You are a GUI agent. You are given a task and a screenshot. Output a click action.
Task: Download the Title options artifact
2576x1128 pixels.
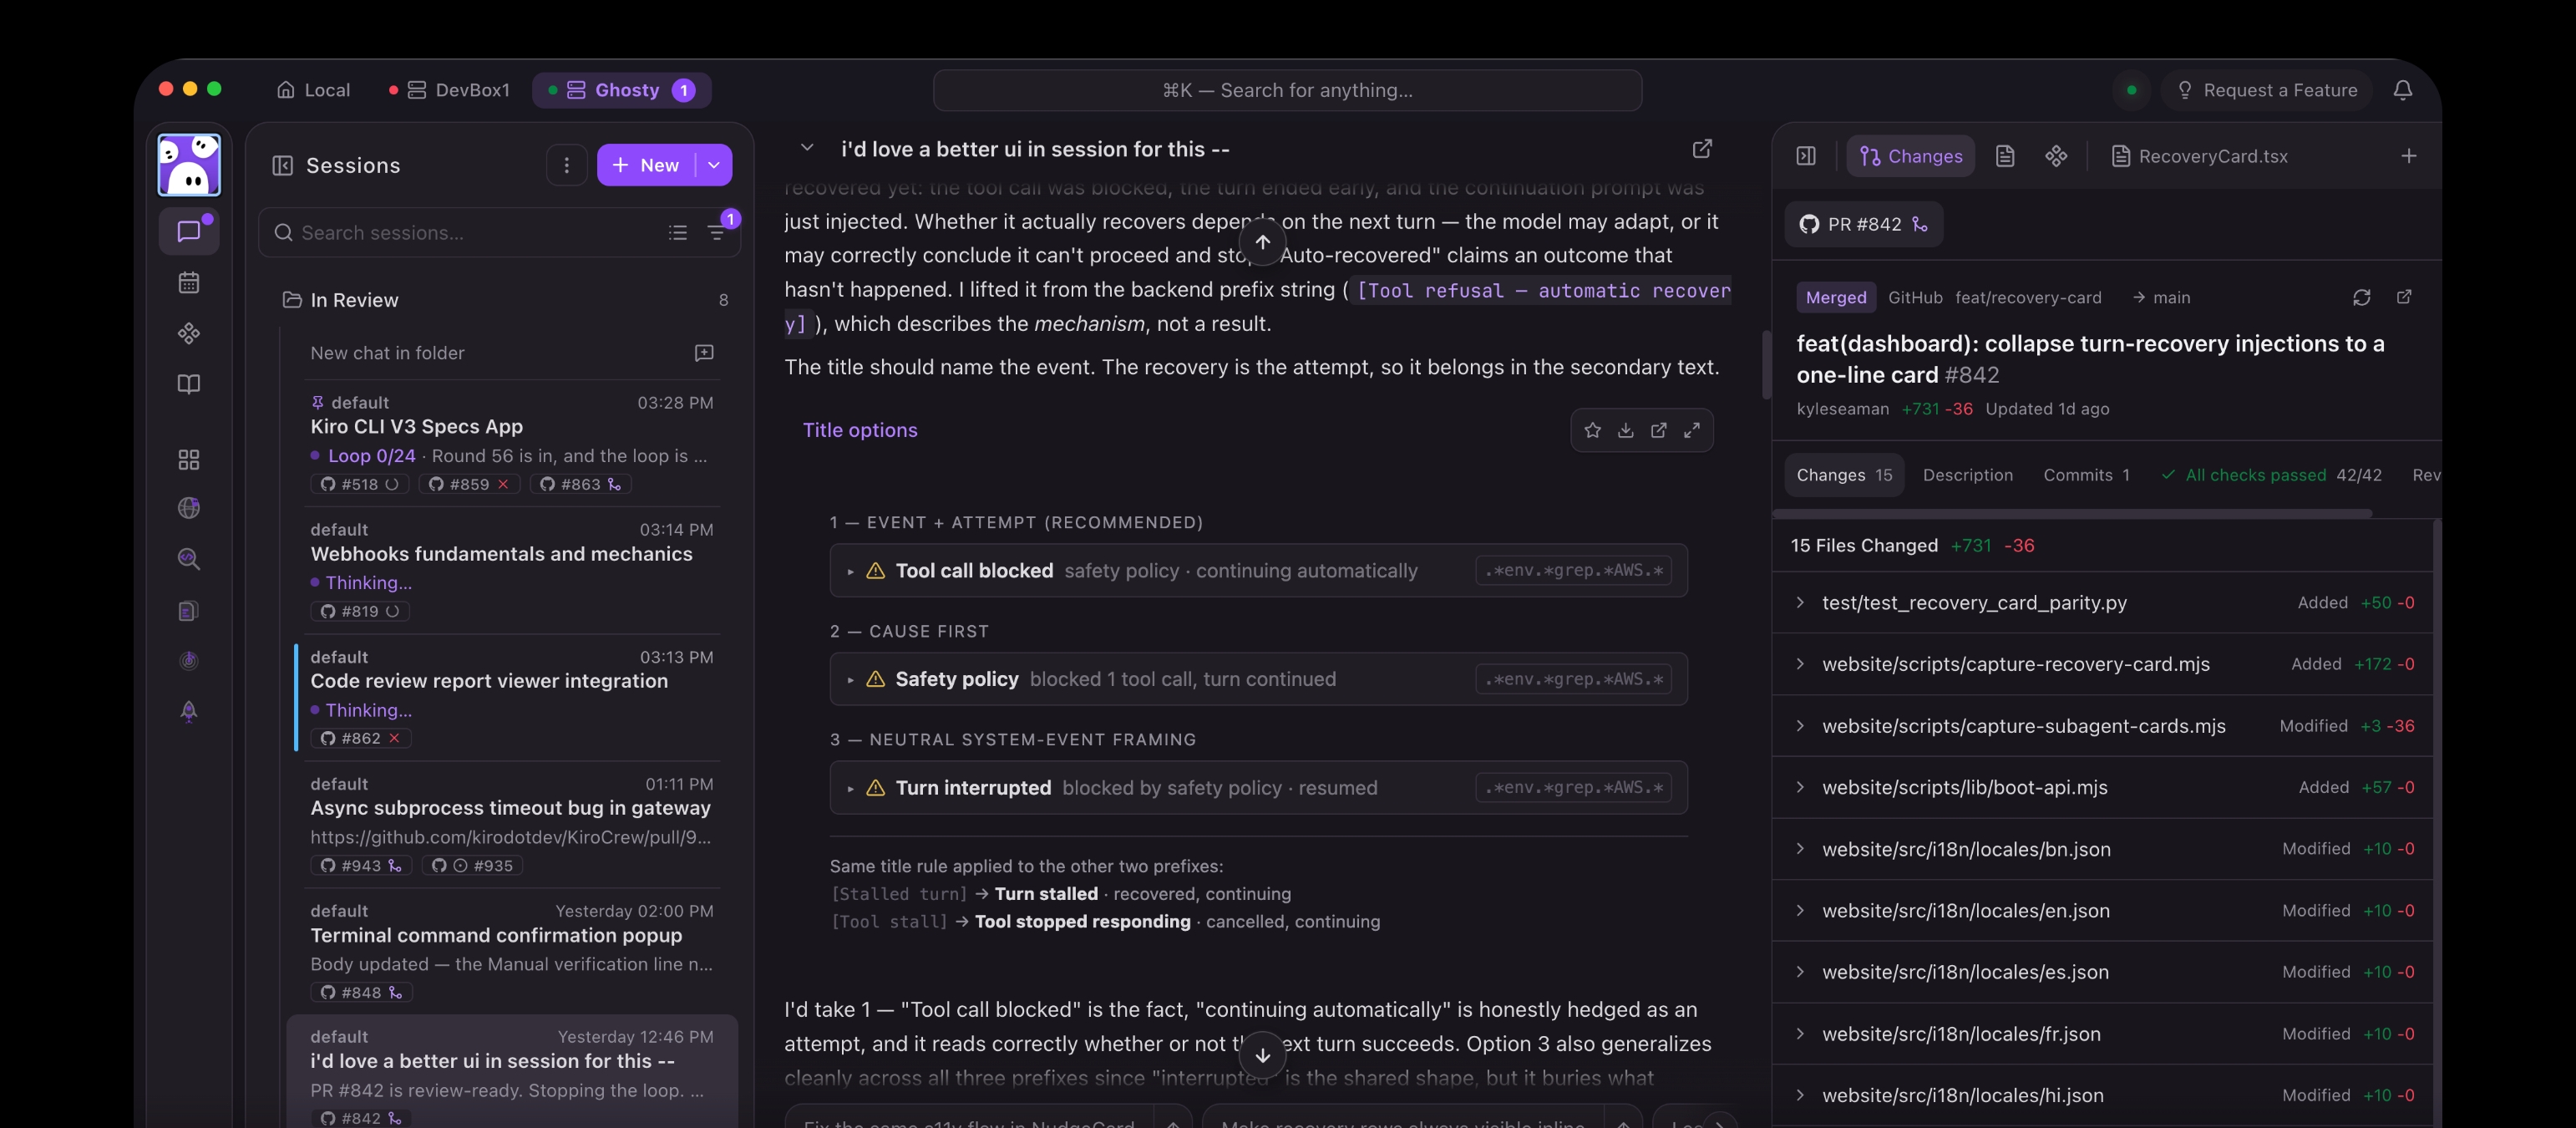(1626, 430)
